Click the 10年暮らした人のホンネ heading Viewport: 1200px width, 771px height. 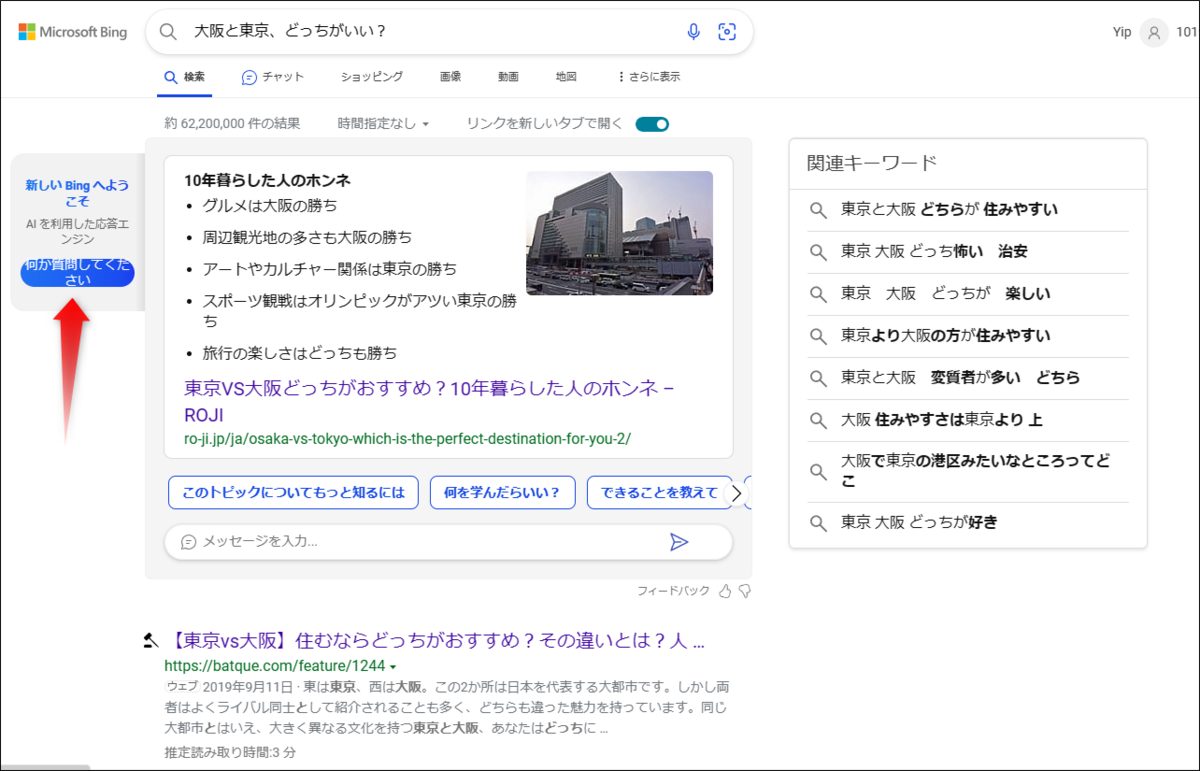coord(267,181)
